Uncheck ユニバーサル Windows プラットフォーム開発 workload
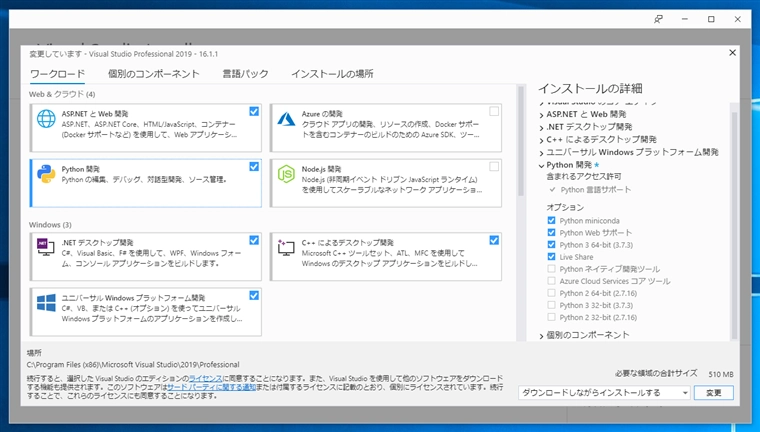 [254, 296]
